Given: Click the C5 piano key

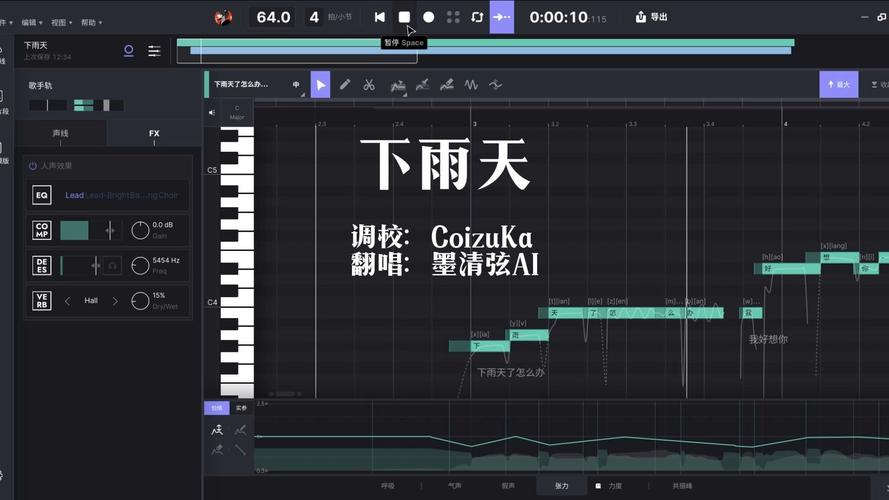Looking at the screenshot, I should [x=237, y=170].
